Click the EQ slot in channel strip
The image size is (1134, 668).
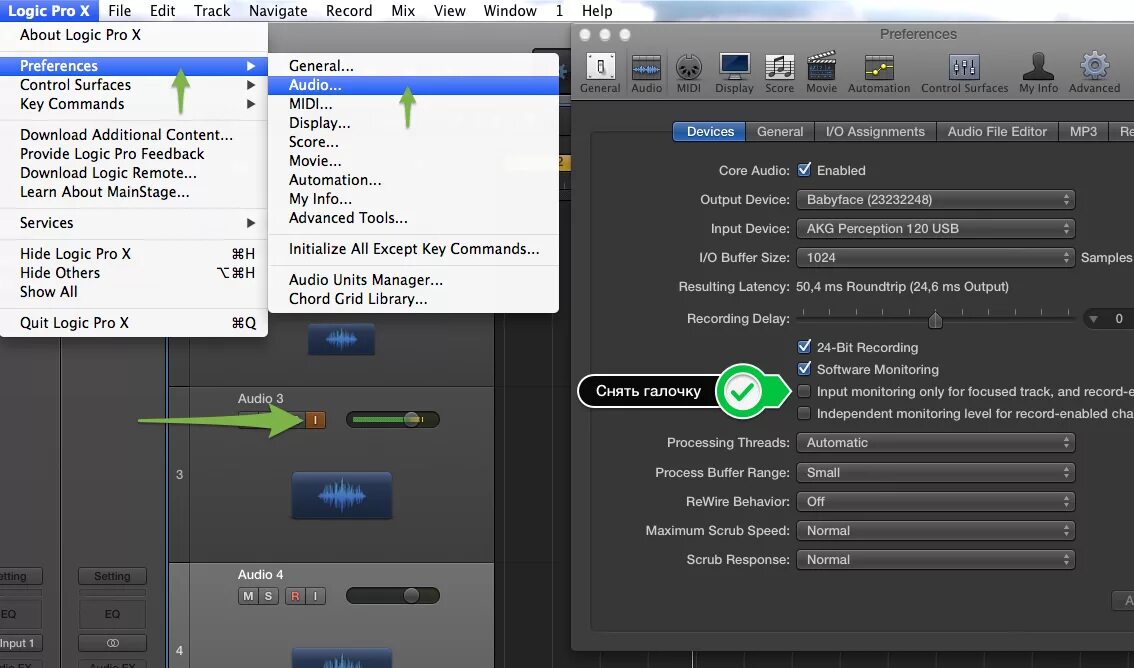[x=112, y=614]
